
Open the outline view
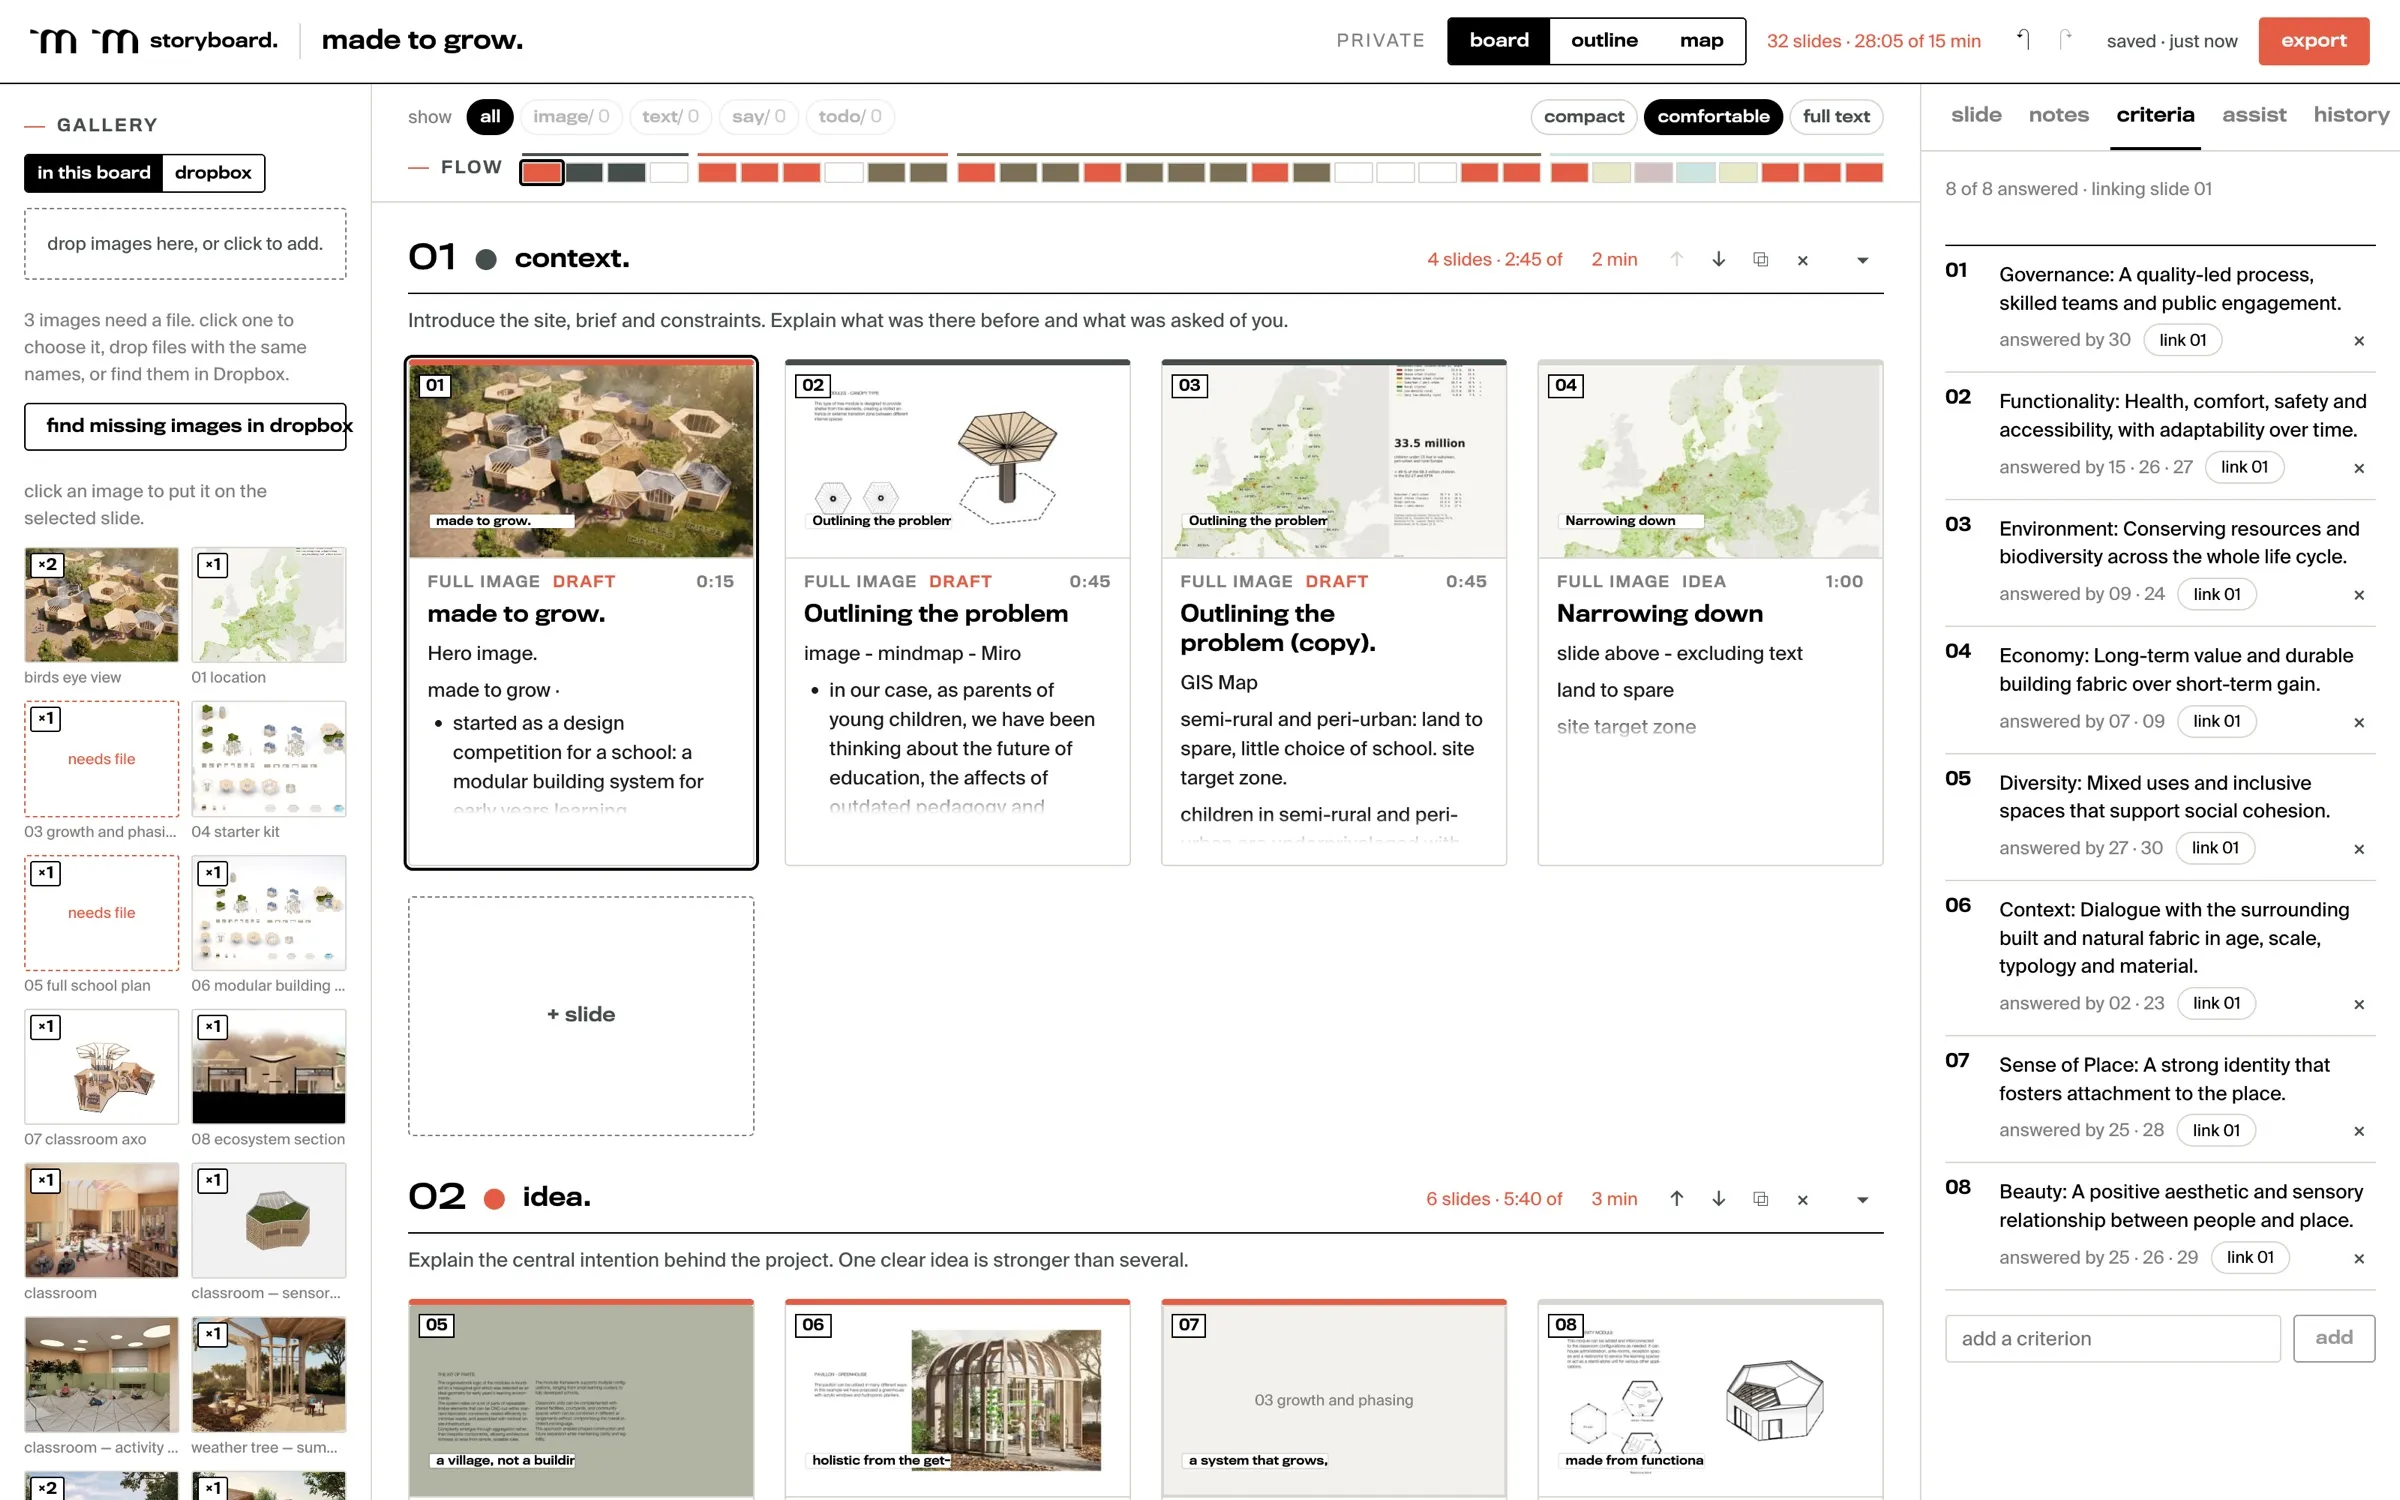tap(1604, 40)
